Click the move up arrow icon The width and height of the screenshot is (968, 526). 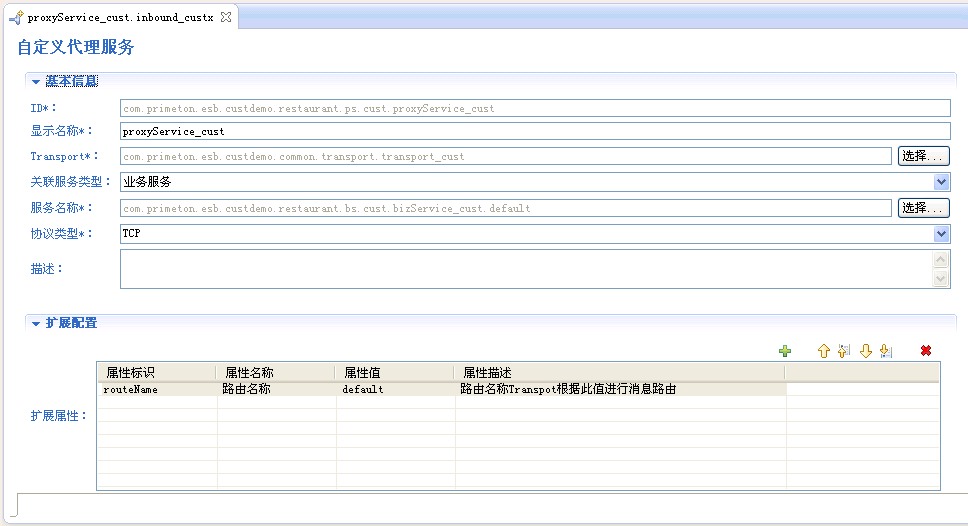(x=824, y=351)
